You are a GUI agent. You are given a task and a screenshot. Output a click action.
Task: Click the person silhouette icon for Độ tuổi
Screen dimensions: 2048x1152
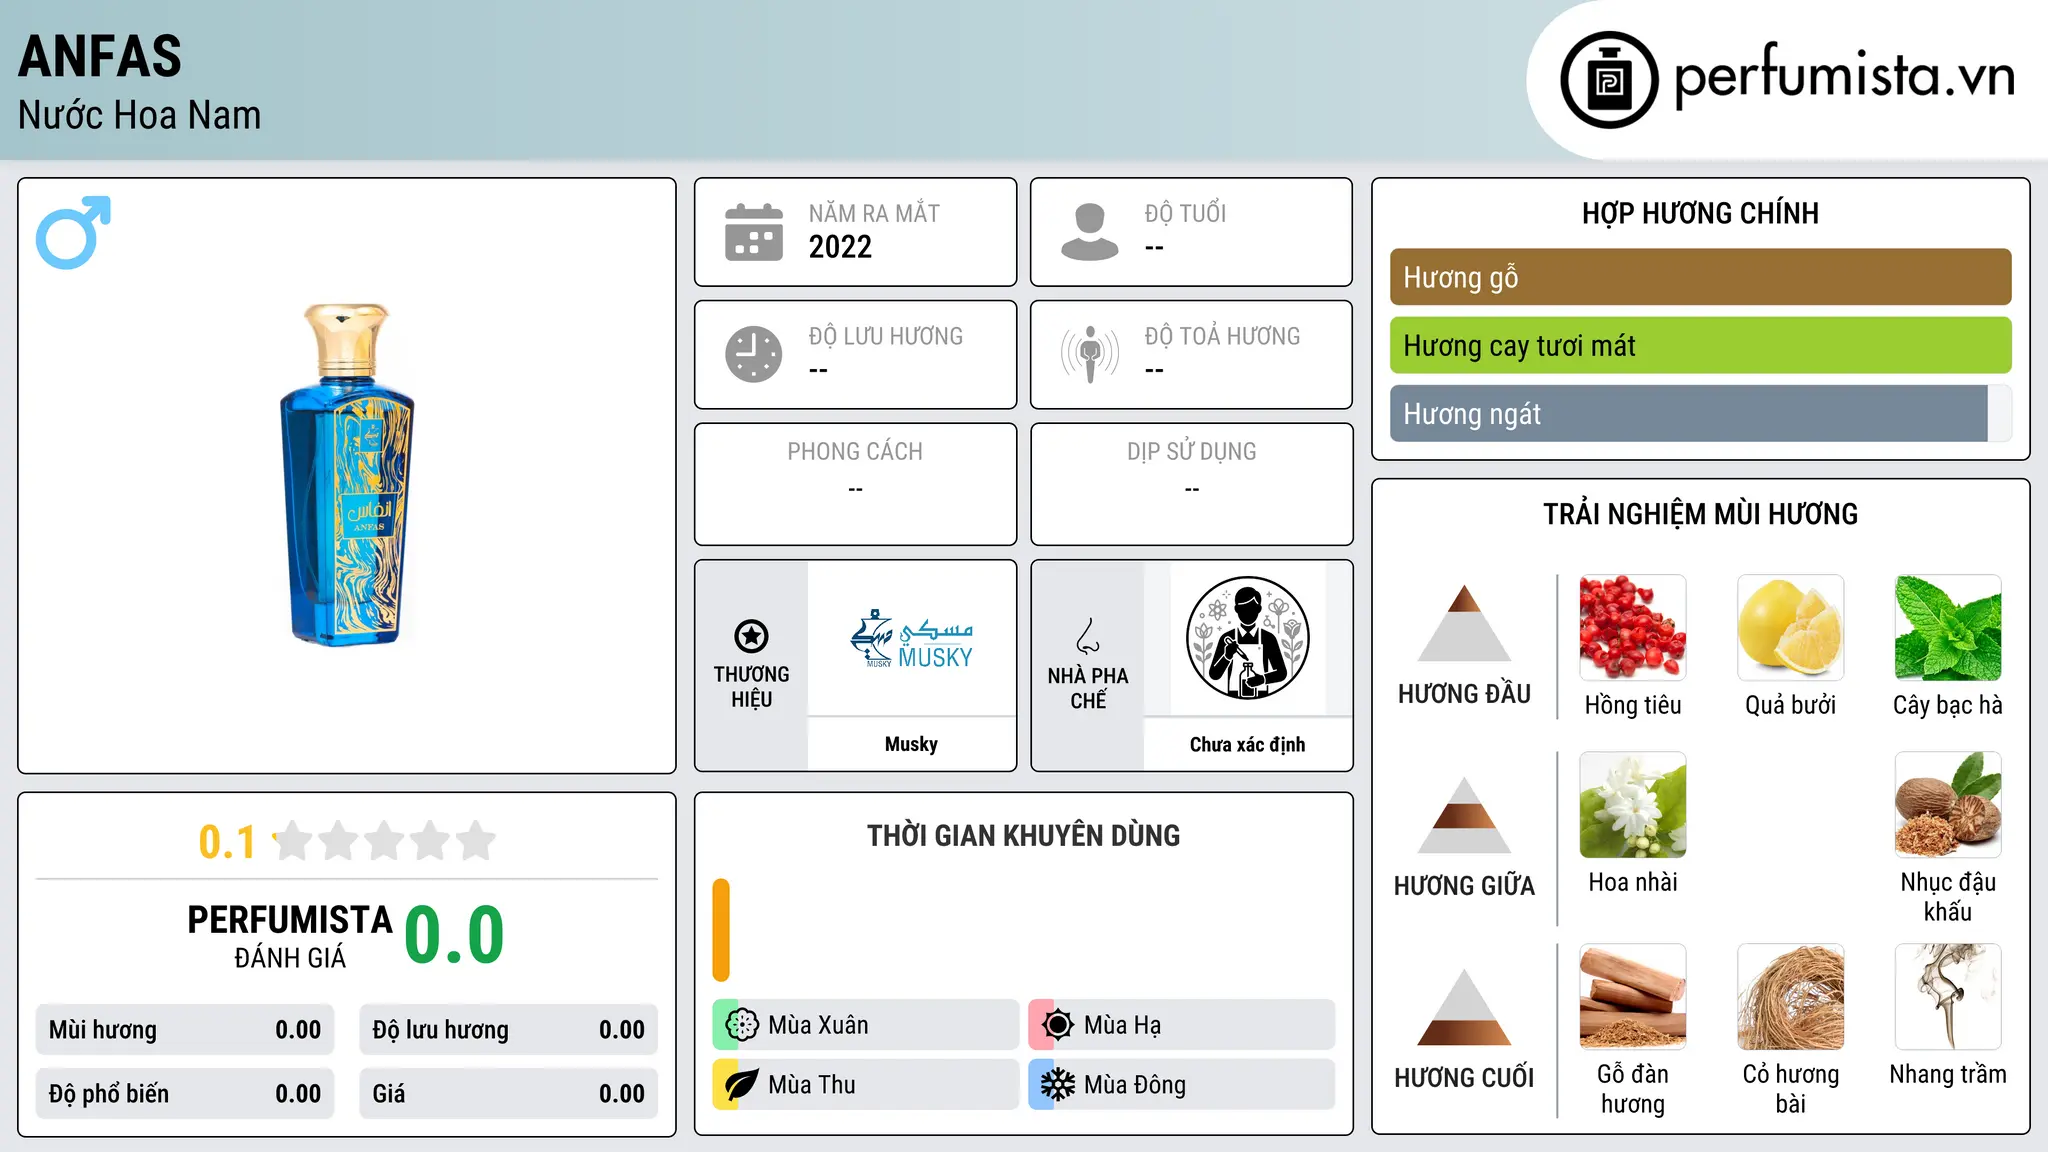[1089, 232]
